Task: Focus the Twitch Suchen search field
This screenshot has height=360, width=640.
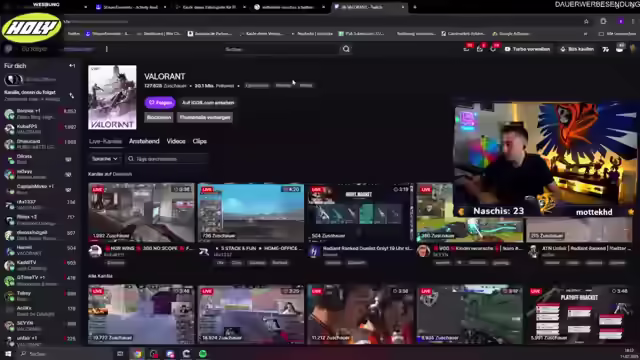Action: click(x=281, y=49)
